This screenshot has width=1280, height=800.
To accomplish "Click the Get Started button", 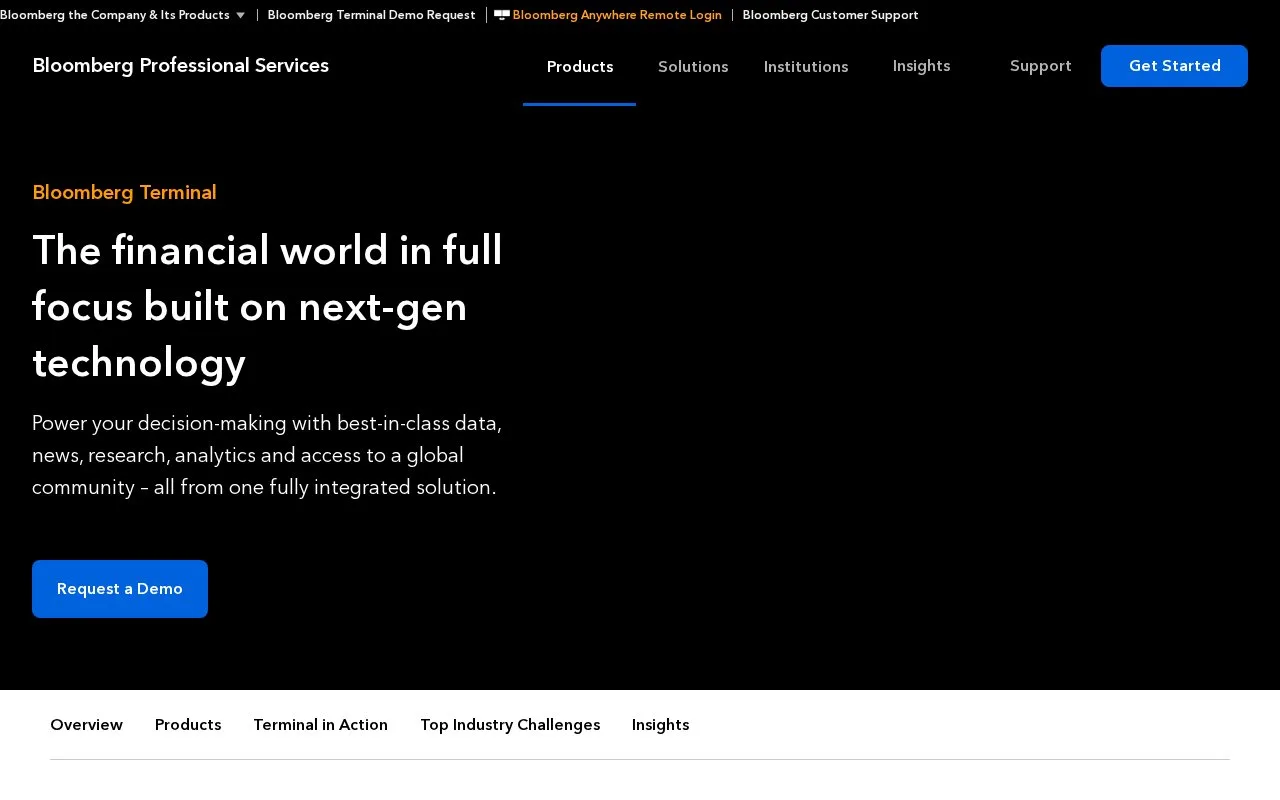I will [x=1174, y=66].
